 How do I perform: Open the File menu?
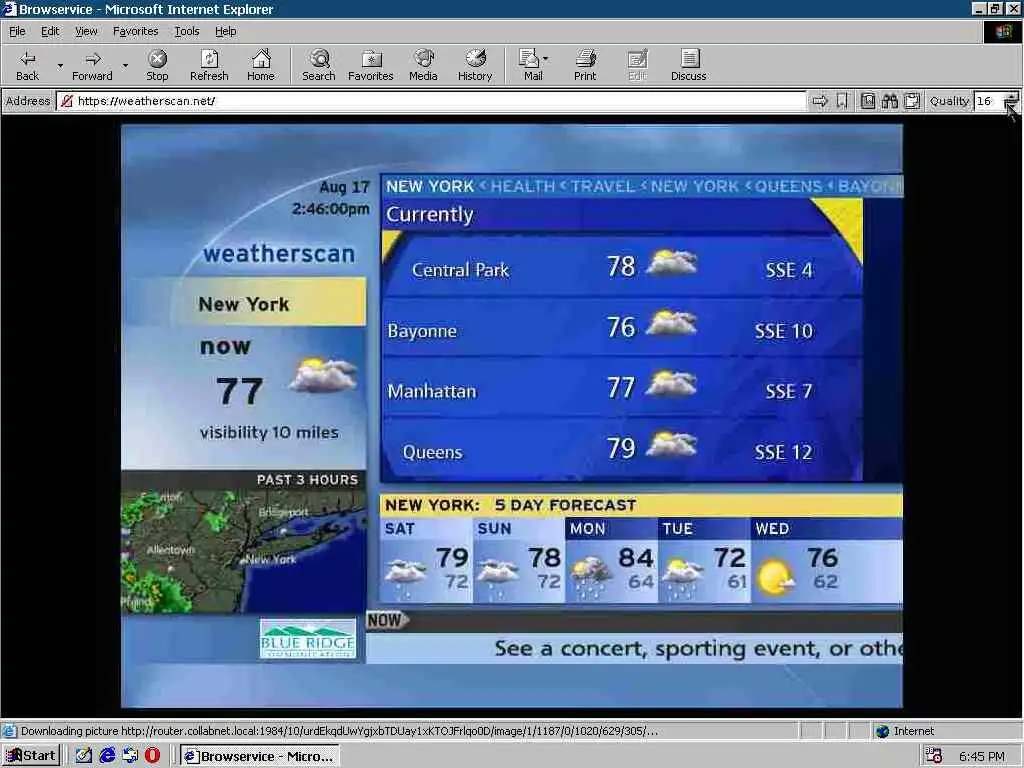(x=17, y=31)
